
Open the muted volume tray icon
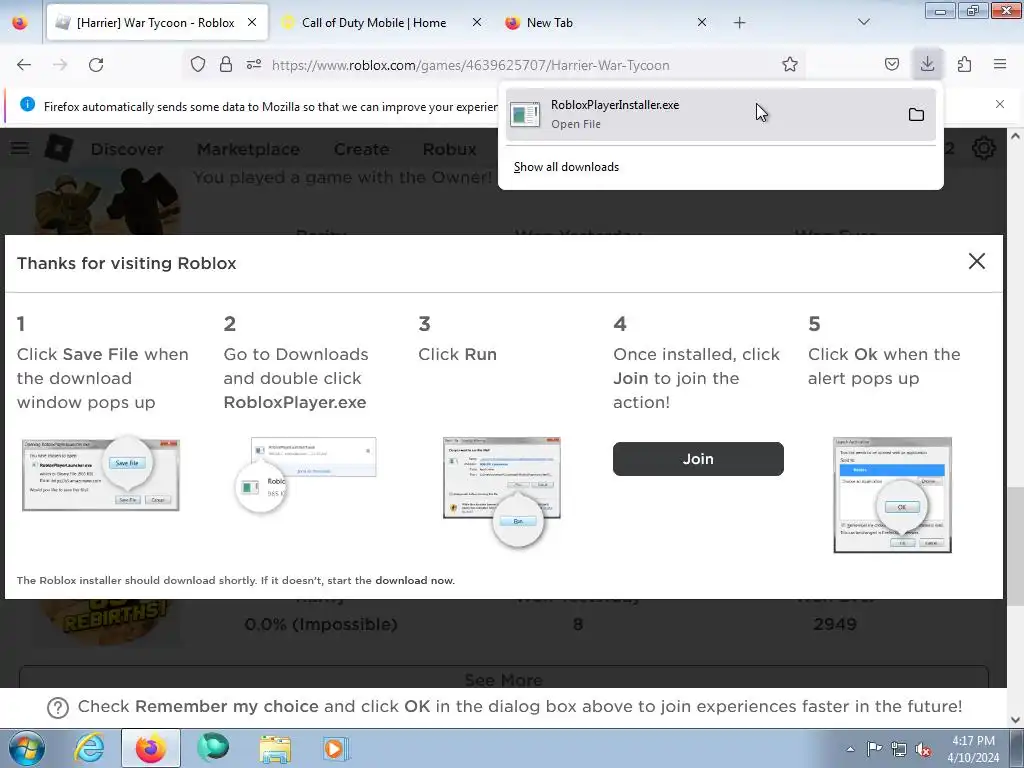923,749
